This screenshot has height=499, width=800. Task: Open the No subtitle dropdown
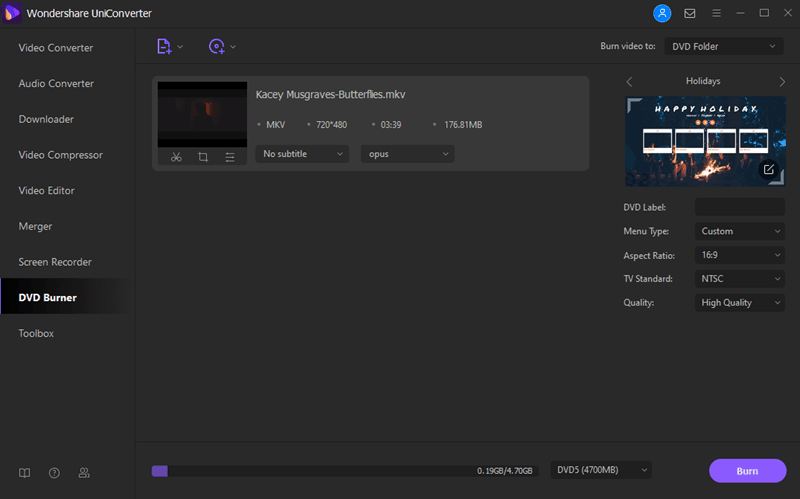[302, 154]
